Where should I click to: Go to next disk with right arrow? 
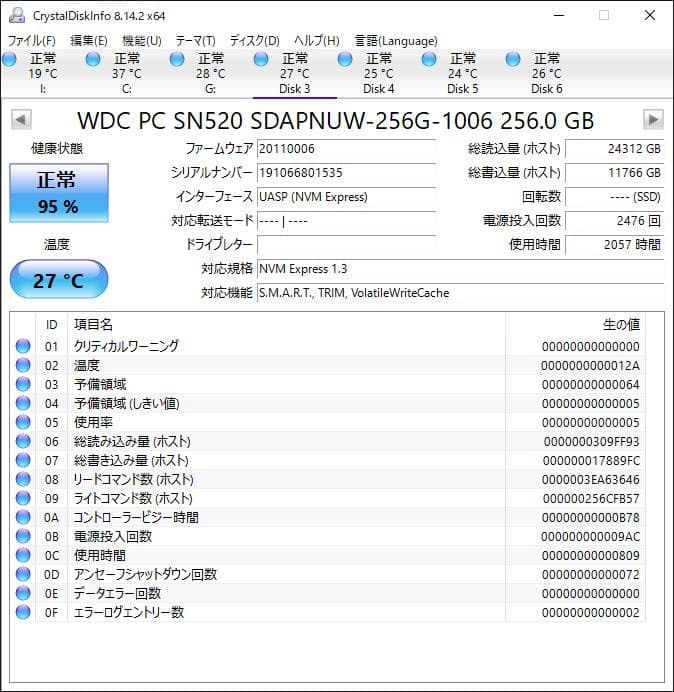(653, 120)
